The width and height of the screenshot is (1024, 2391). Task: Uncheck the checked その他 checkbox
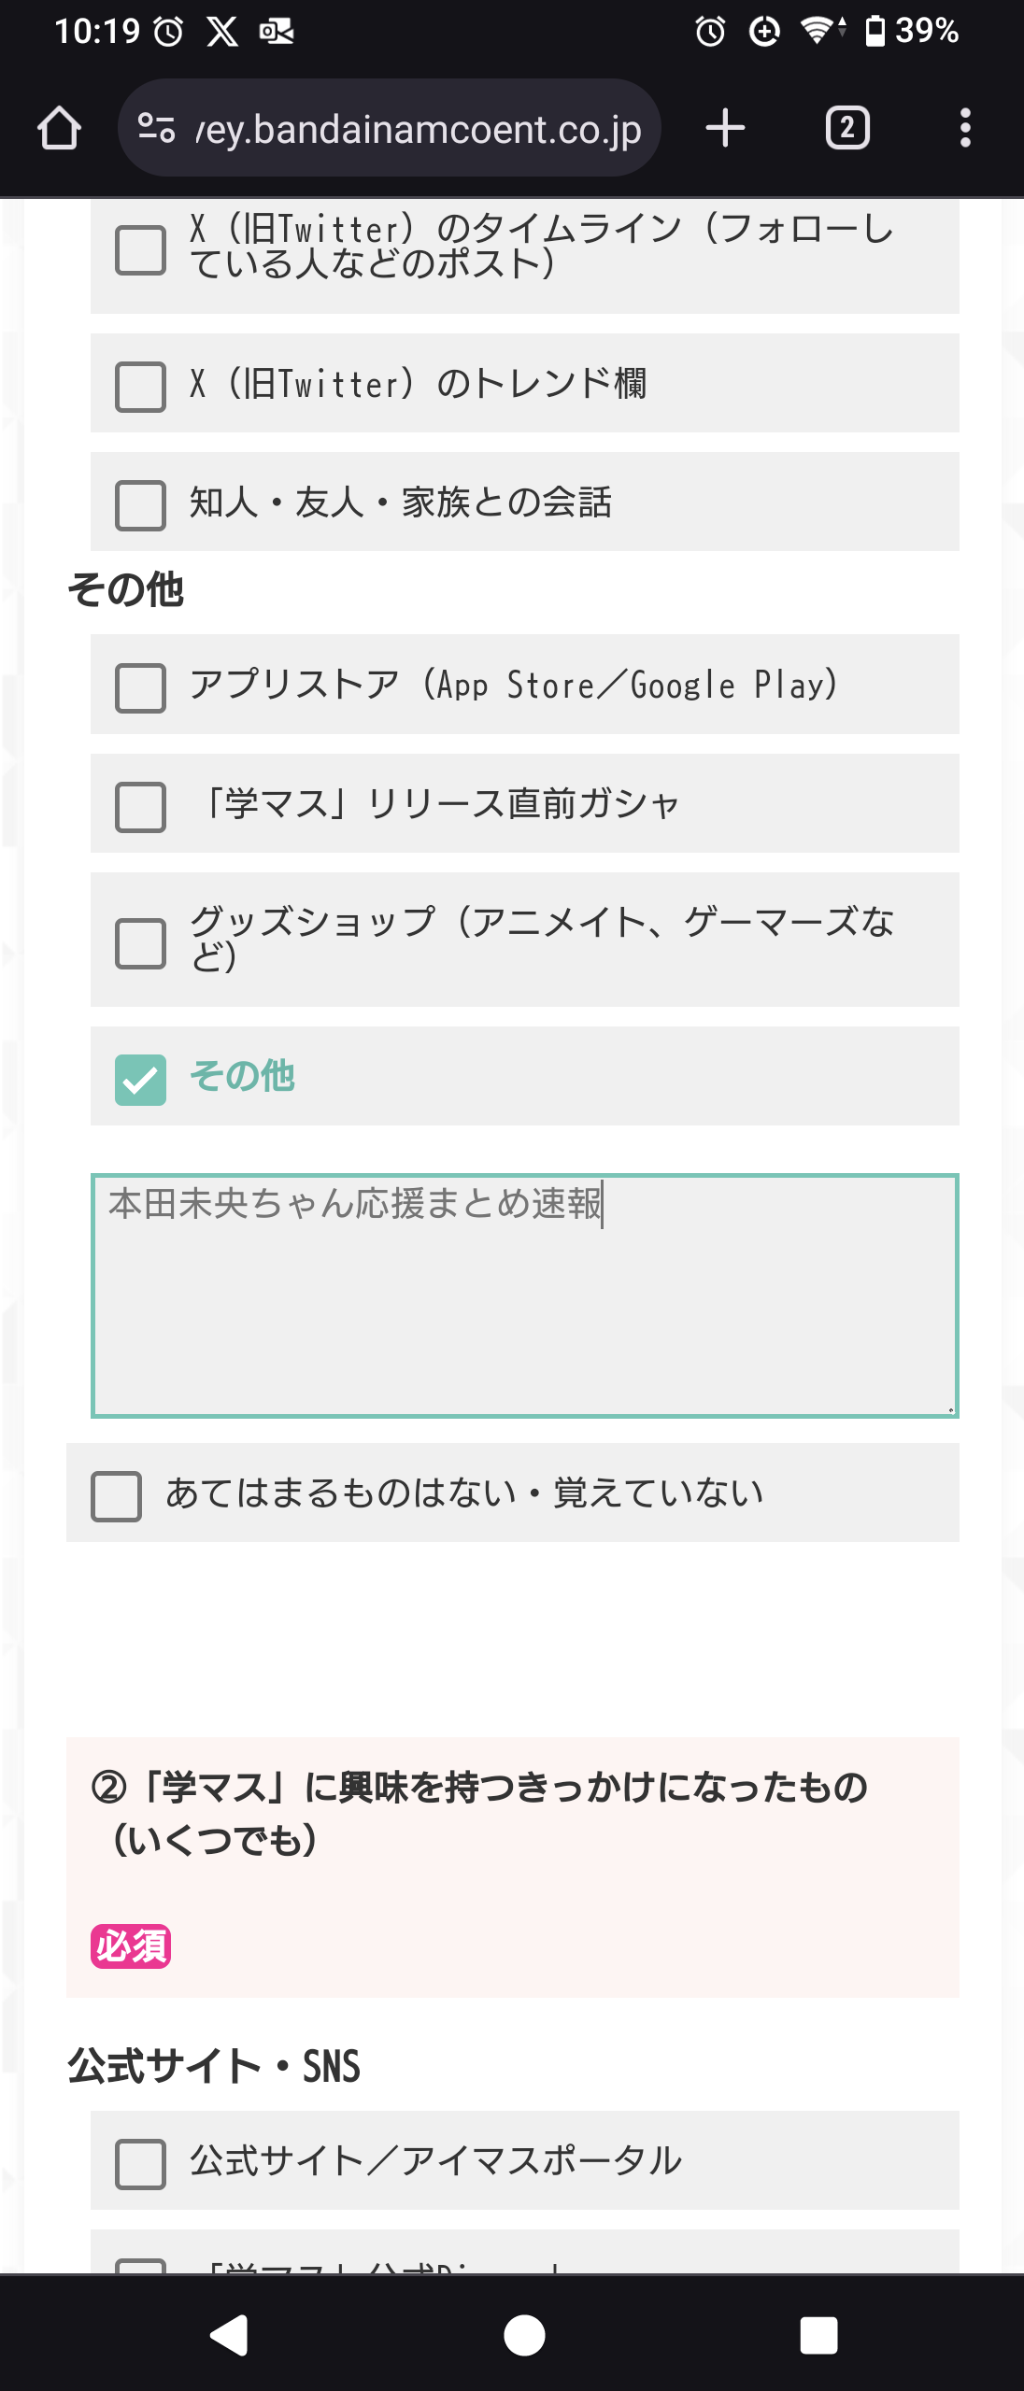(x=141, y=1079)
